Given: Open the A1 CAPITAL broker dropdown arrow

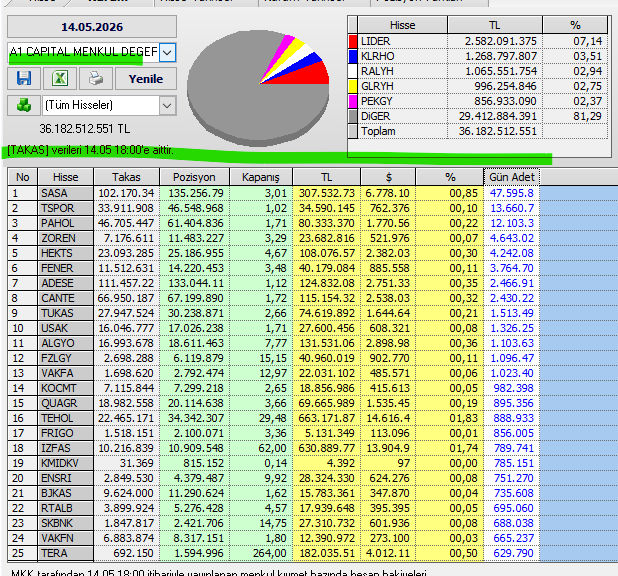Looking at the screenshot, I should [167, 52].
